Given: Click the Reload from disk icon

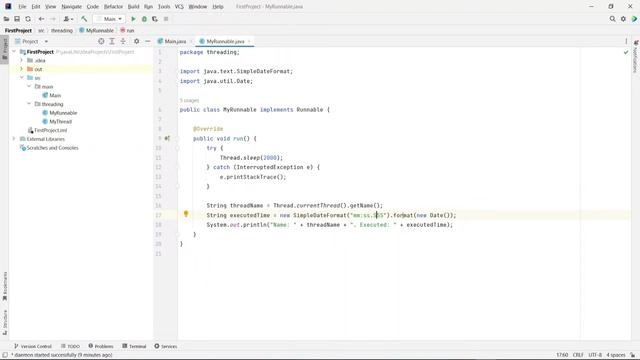Looking at the screenshot, I should tap(28, 19).
